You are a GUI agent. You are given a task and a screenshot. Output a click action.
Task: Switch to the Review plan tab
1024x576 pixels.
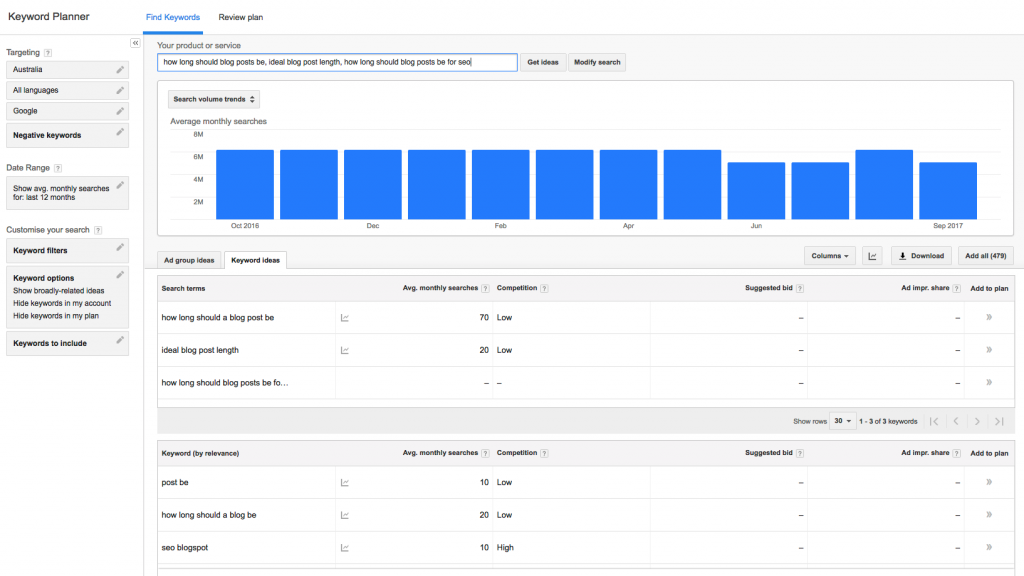240,17
